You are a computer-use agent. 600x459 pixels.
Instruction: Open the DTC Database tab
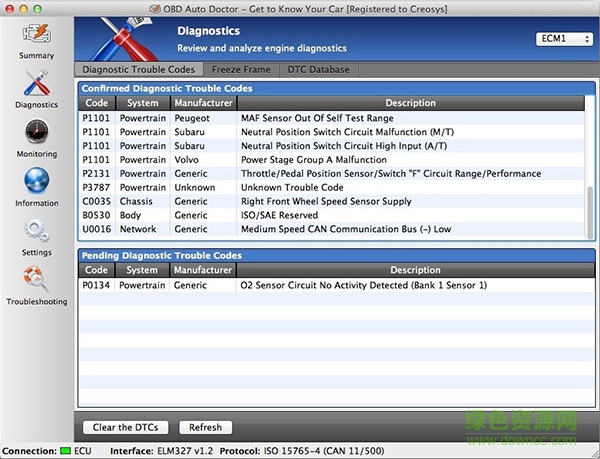tap(318, 70)
